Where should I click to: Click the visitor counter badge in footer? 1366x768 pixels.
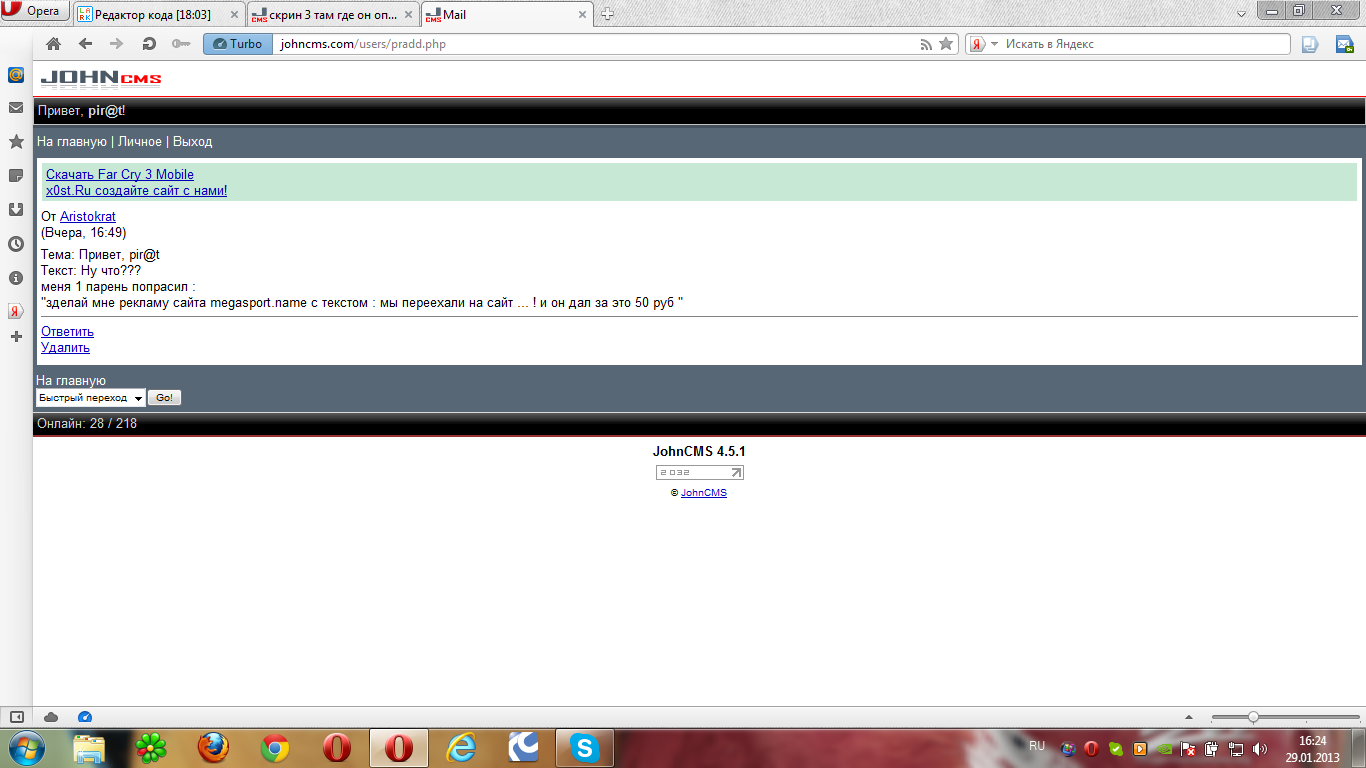coord(700,473)
